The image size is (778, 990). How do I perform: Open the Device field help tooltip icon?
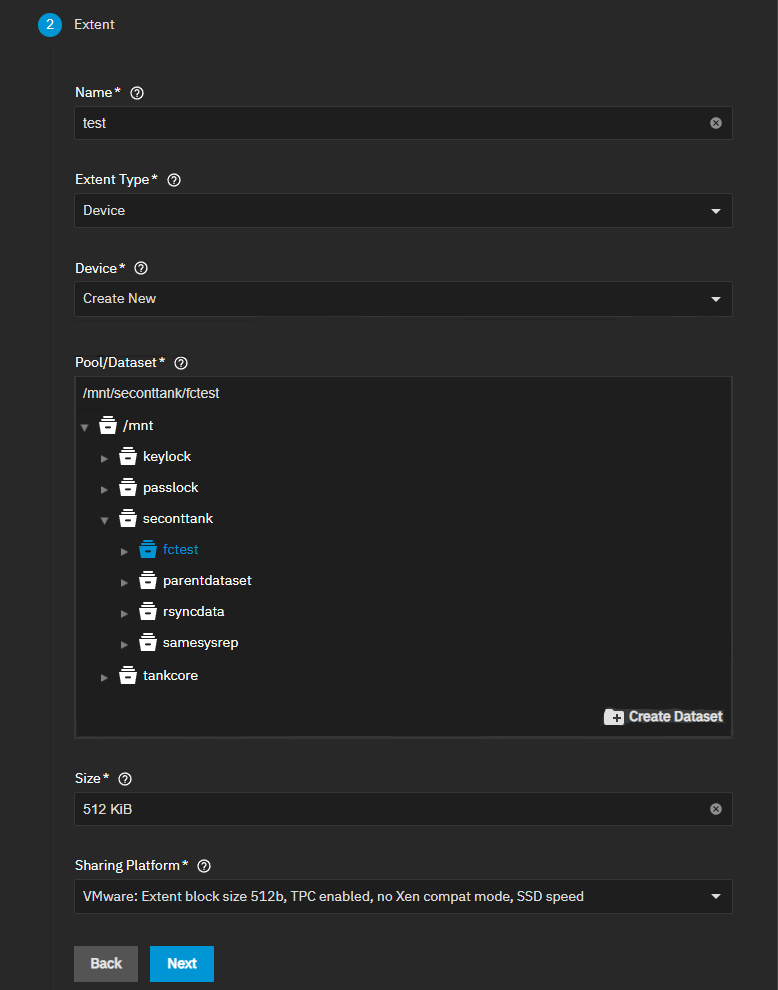(141, 268)
